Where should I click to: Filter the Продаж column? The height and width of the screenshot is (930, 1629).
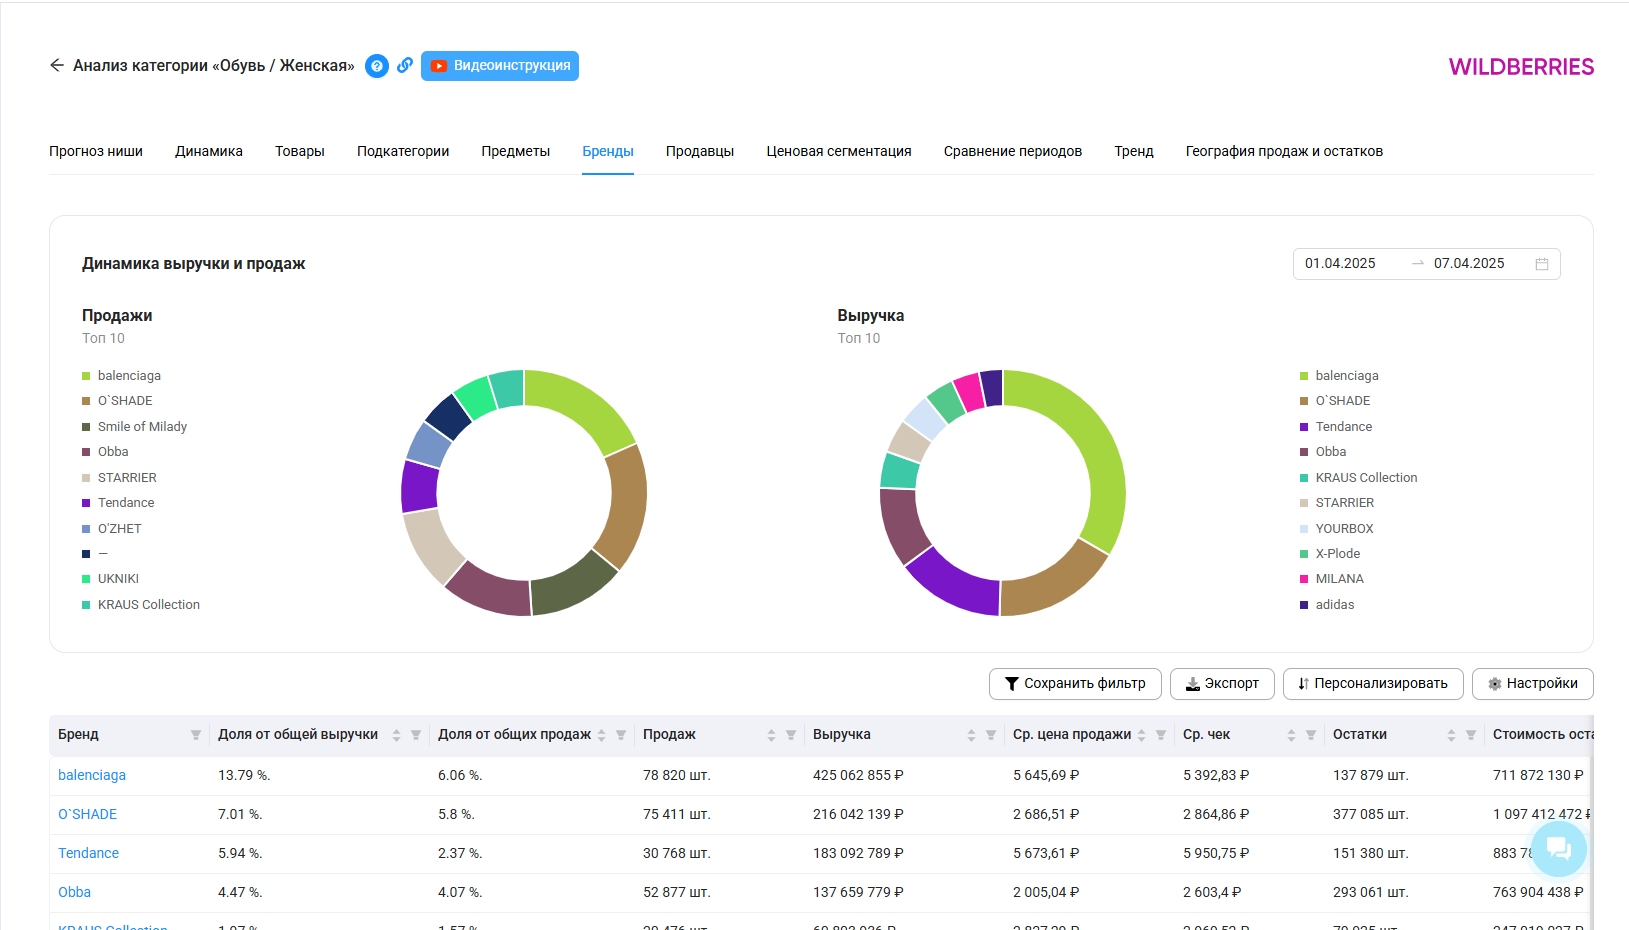[791, 735]
